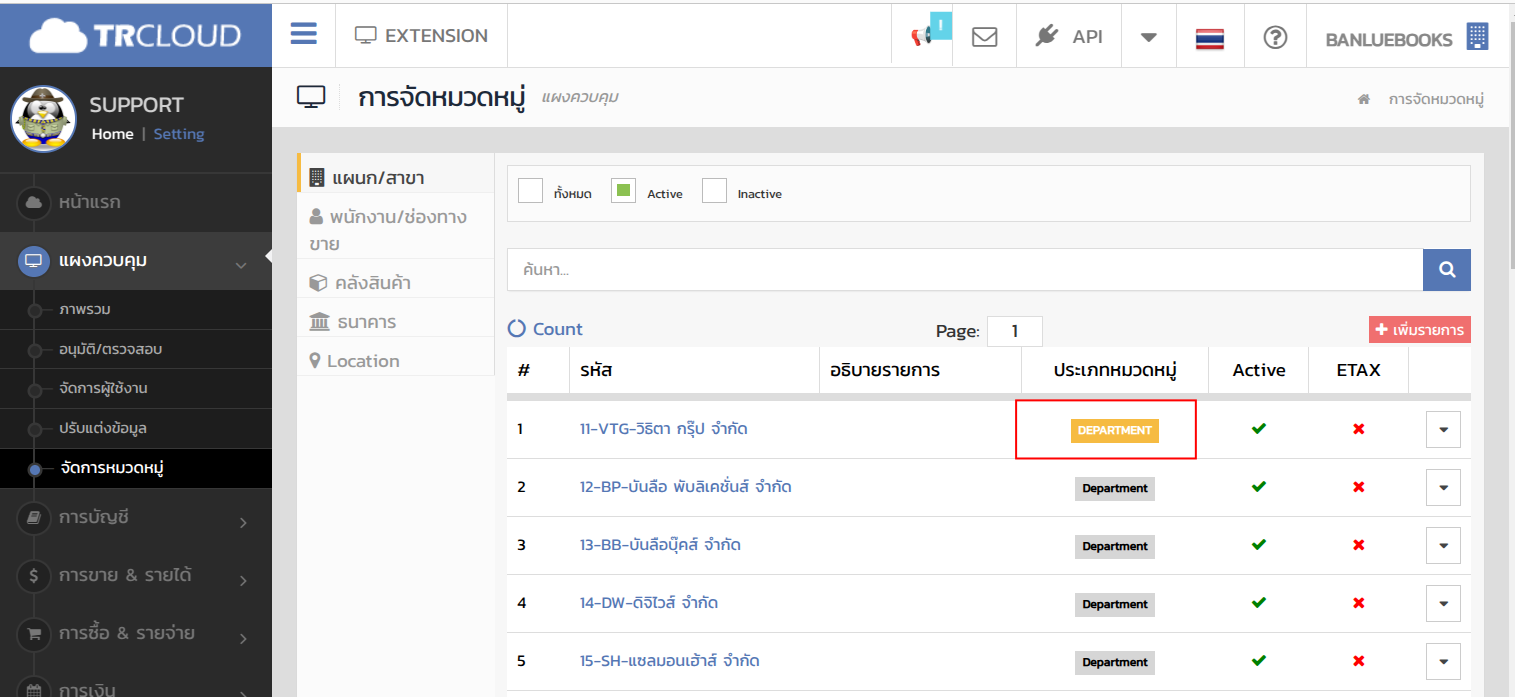This screenshot has height=697, width=1515.
Task: Click the home breadcrumb icon
Action: tap(1363, 99)
